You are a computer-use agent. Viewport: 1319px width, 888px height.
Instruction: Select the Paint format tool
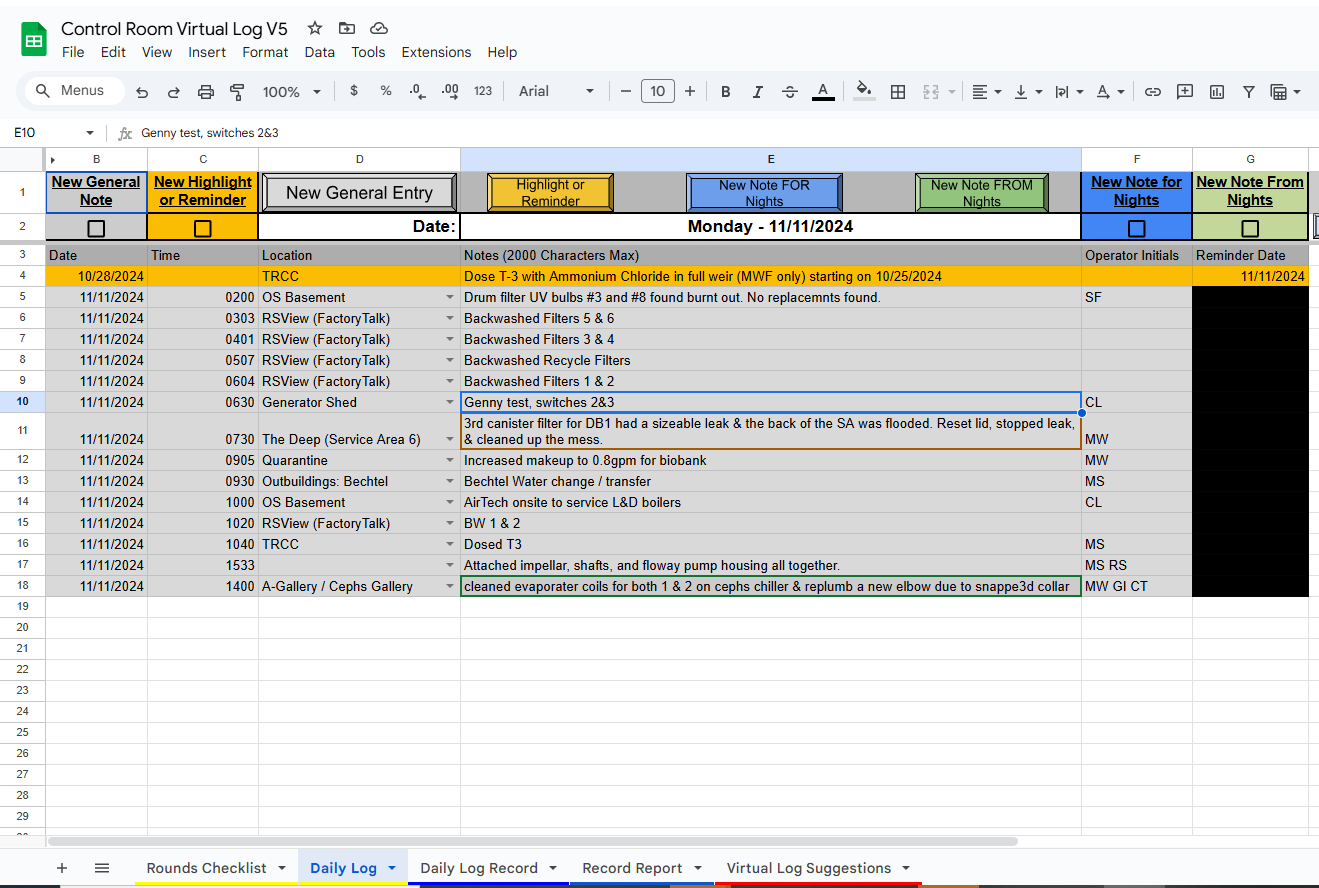click(x=238, y=92)
